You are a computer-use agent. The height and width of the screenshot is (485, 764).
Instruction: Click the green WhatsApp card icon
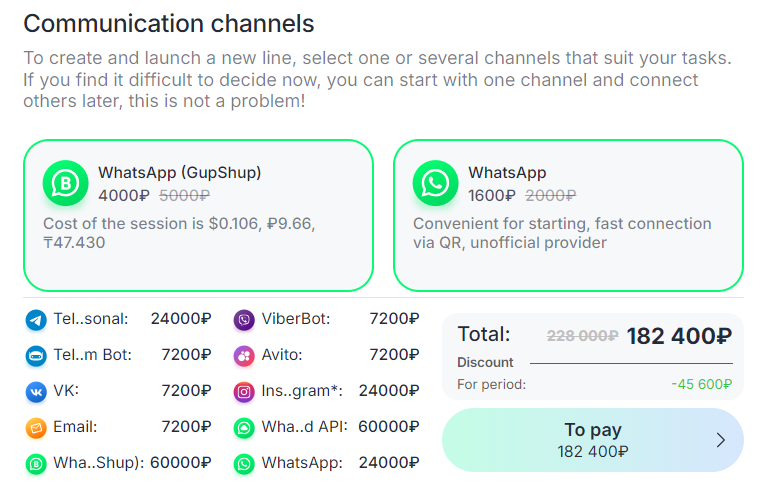[436, 183]
